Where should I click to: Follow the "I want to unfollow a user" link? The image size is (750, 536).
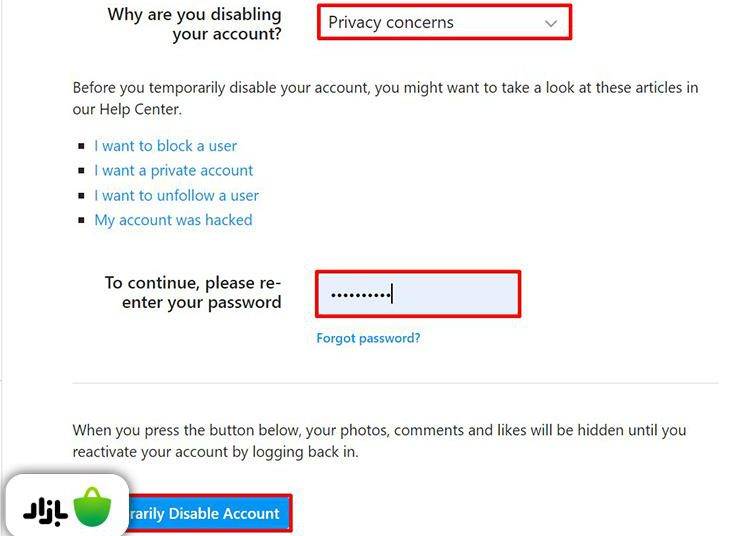[x=176, y=196]
